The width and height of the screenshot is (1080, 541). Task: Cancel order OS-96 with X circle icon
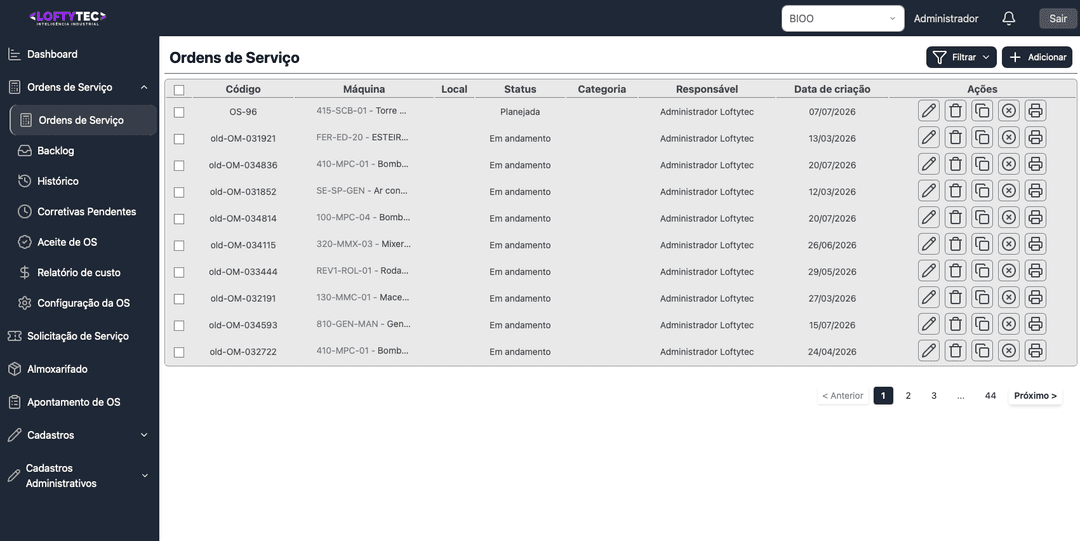tap(1008, 110)
